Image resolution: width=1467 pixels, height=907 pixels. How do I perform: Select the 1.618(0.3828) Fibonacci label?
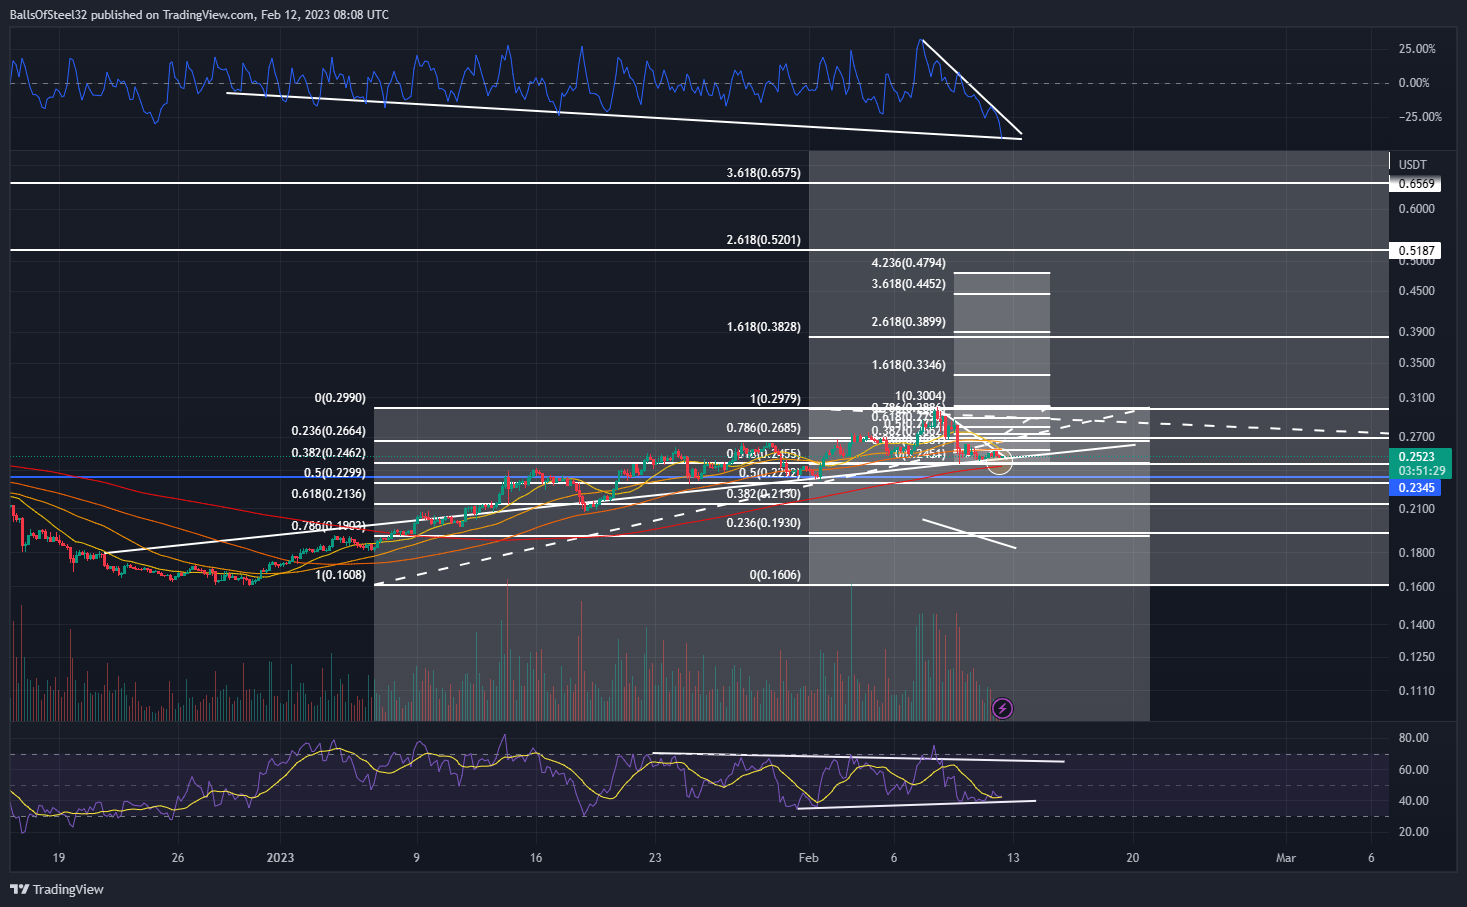pyautogui.click(x=763, y=327)
